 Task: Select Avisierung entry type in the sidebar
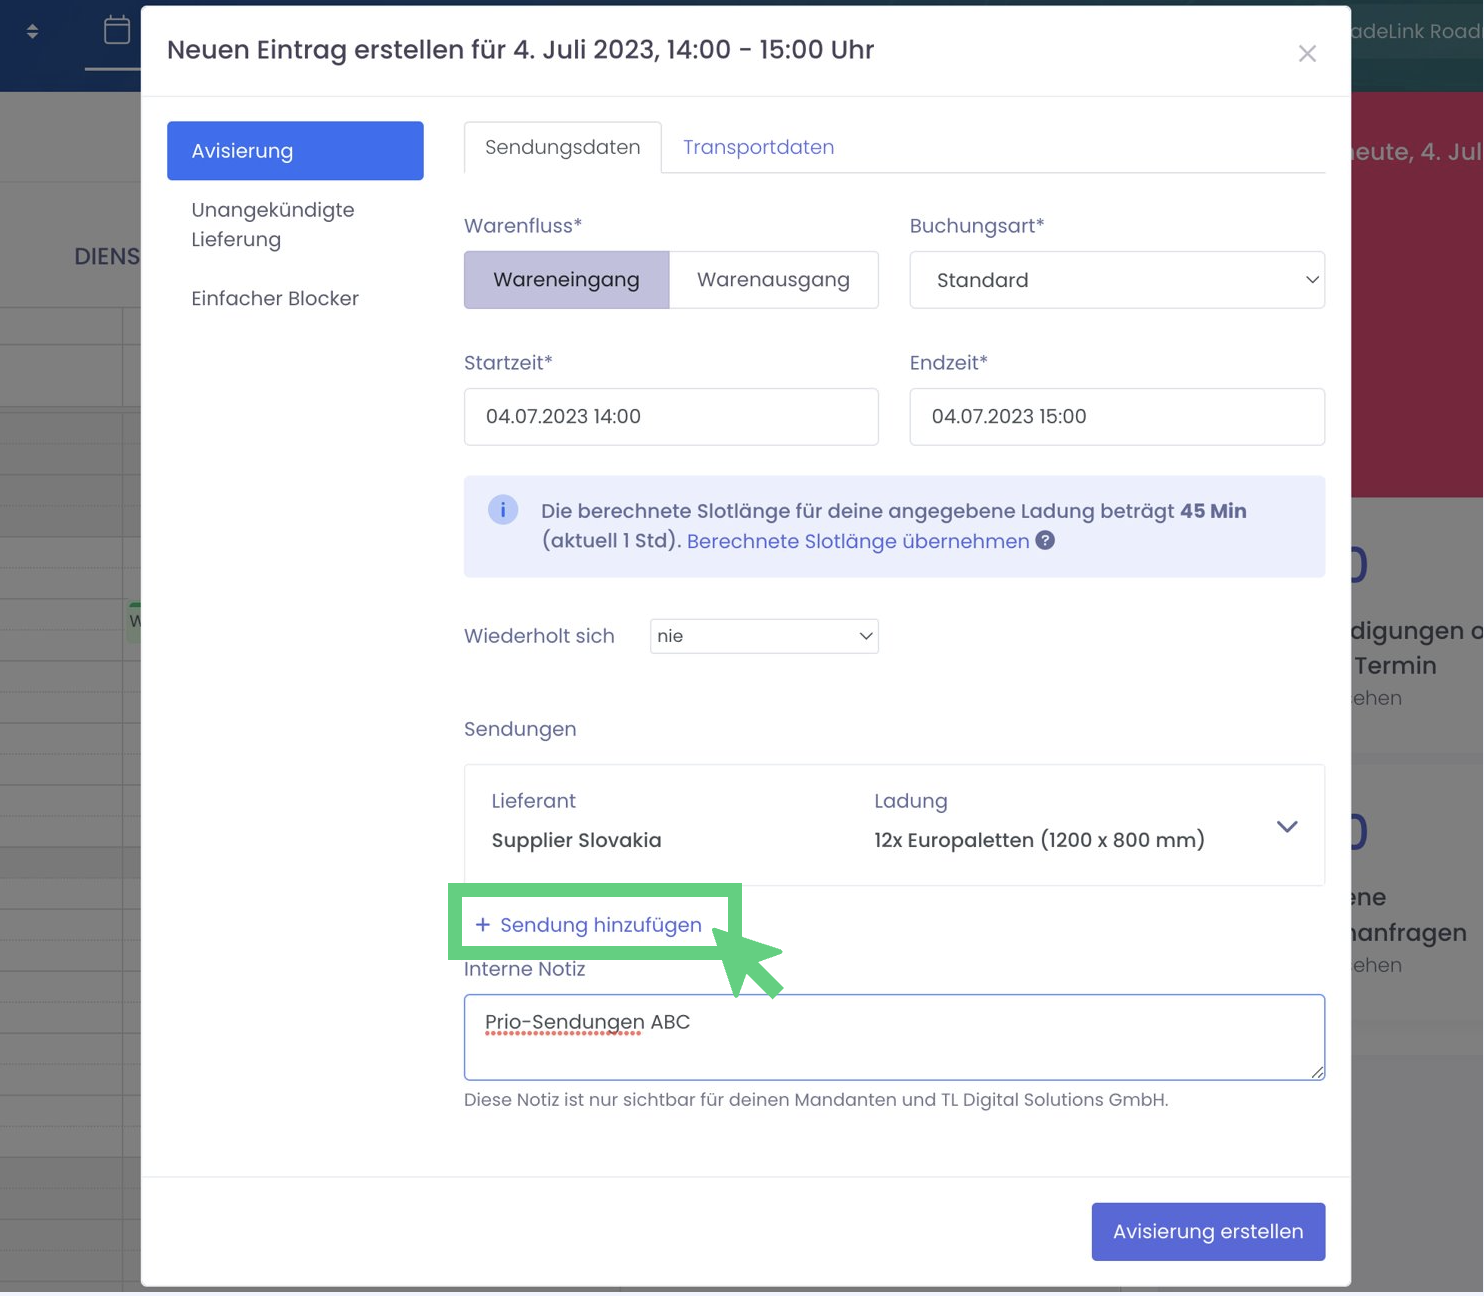(295, 151)
